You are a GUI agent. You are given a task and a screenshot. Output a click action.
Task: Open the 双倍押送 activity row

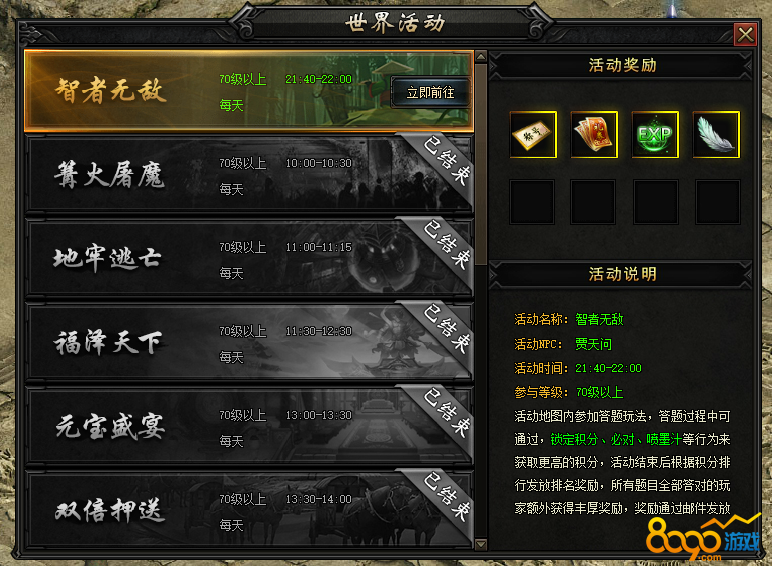(249, 509)
